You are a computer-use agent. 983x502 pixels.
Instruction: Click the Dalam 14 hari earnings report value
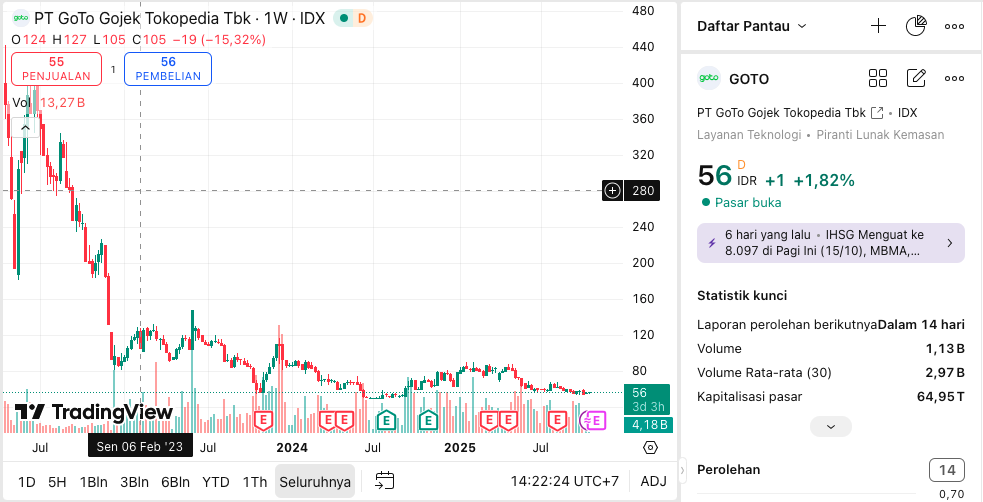[x=922, y=325]
